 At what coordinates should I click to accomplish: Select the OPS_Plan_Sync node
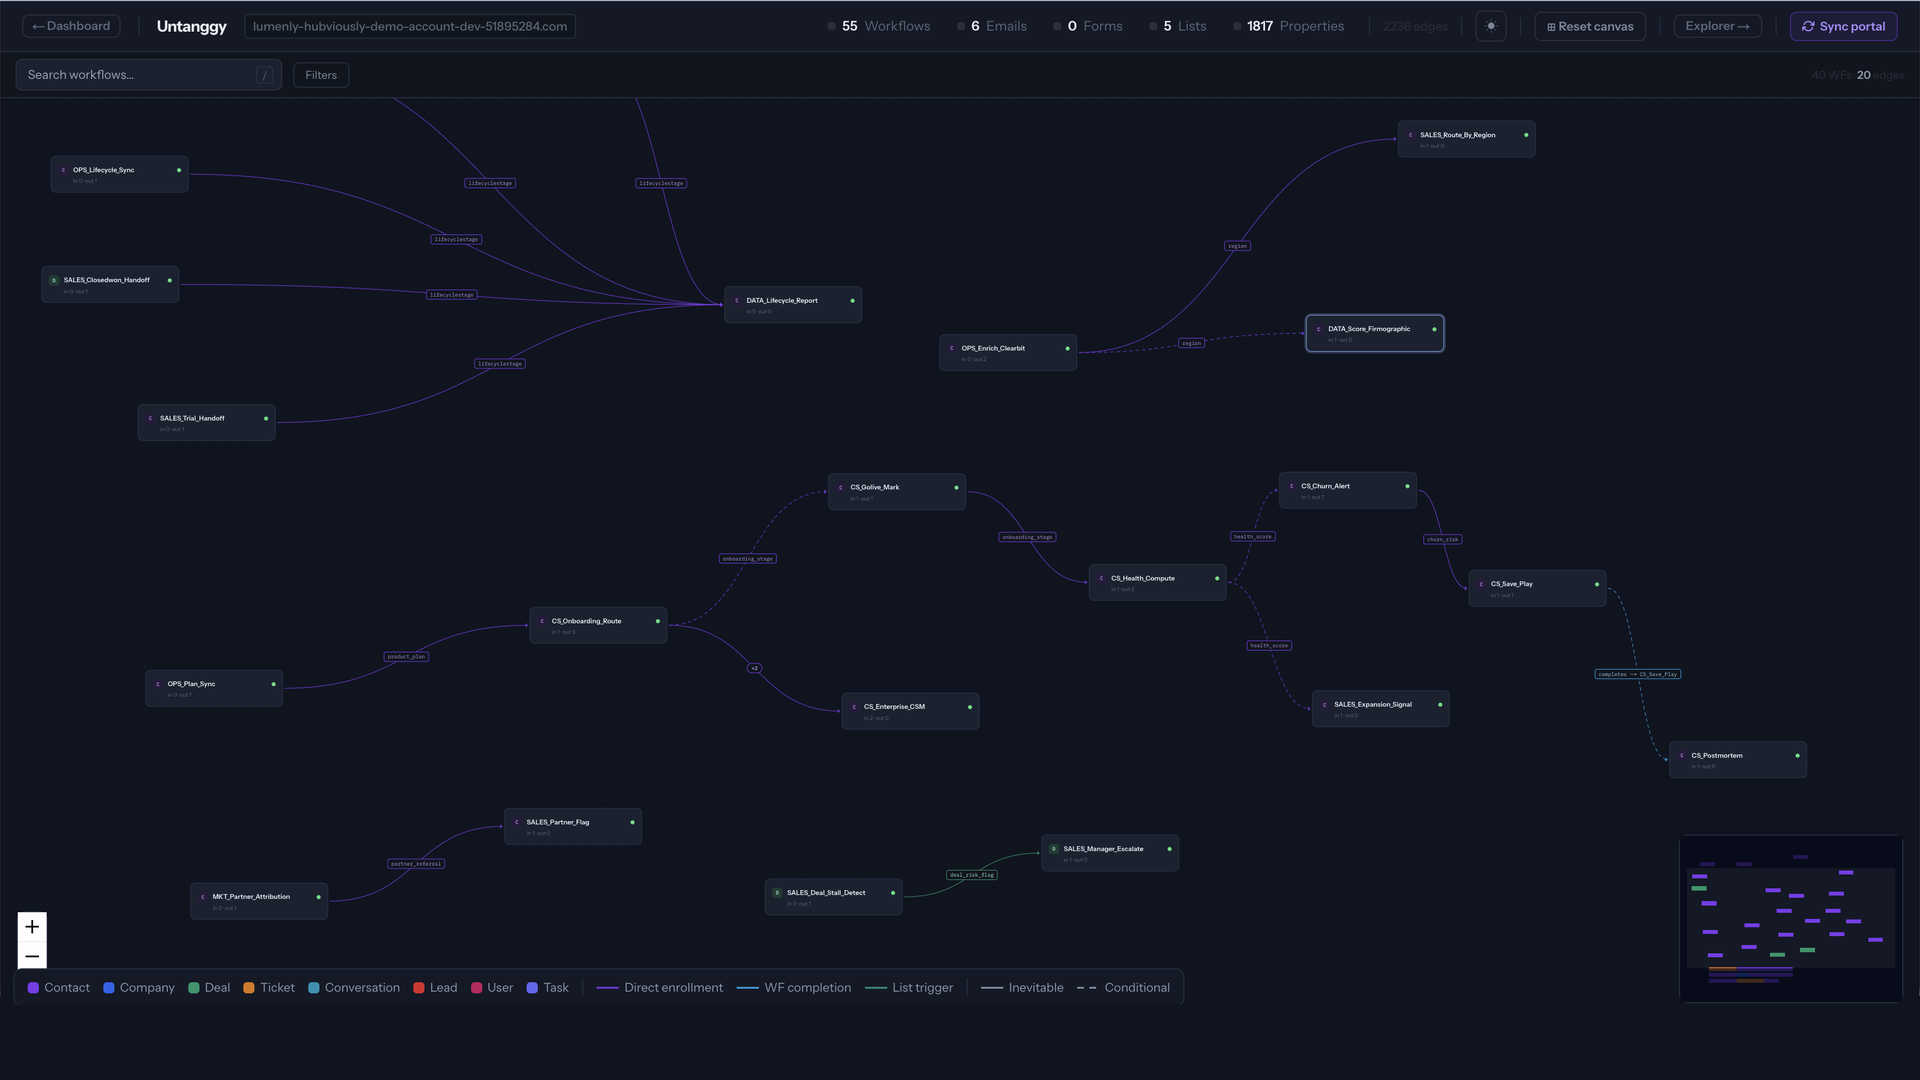[214, 688]
